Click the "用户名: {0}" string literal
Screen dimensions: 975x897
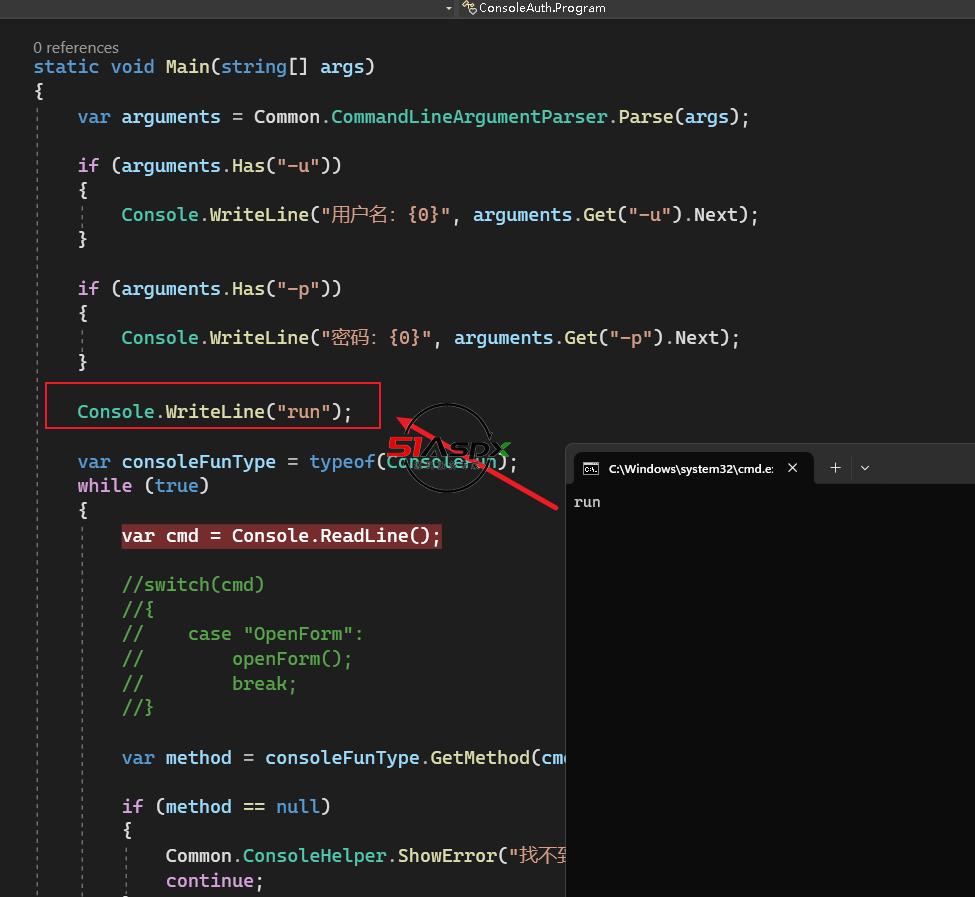[x=385, y=214]
